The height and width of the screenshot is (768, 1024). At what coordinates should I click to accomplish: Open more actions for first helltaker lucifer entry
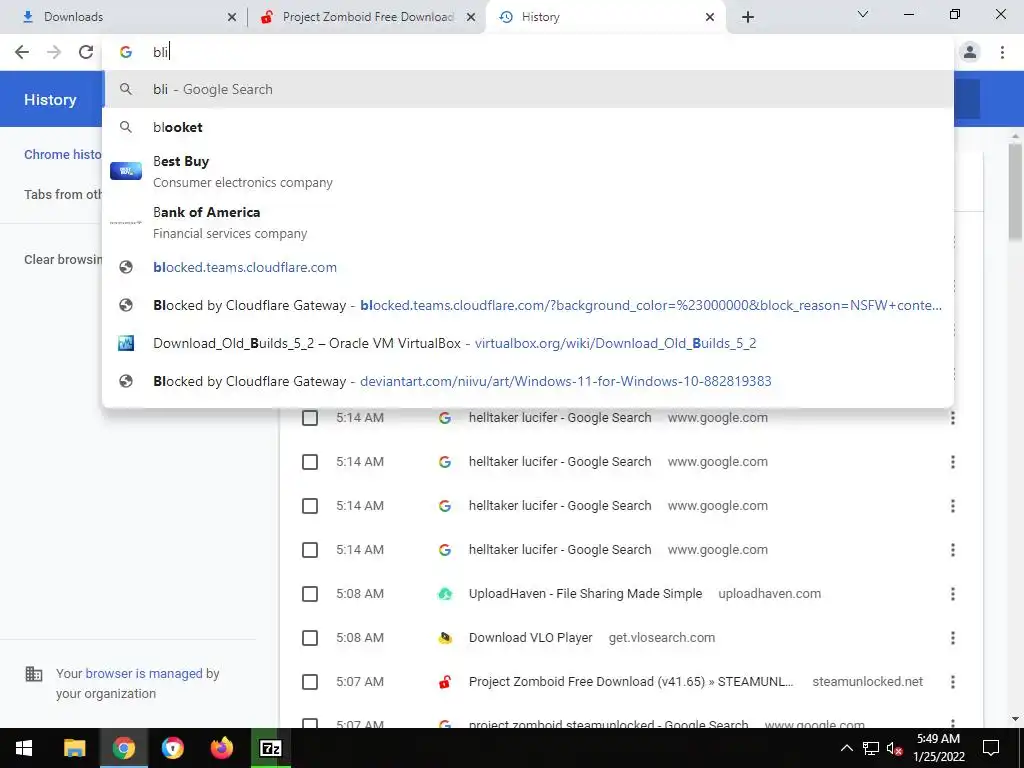[953, 418]
